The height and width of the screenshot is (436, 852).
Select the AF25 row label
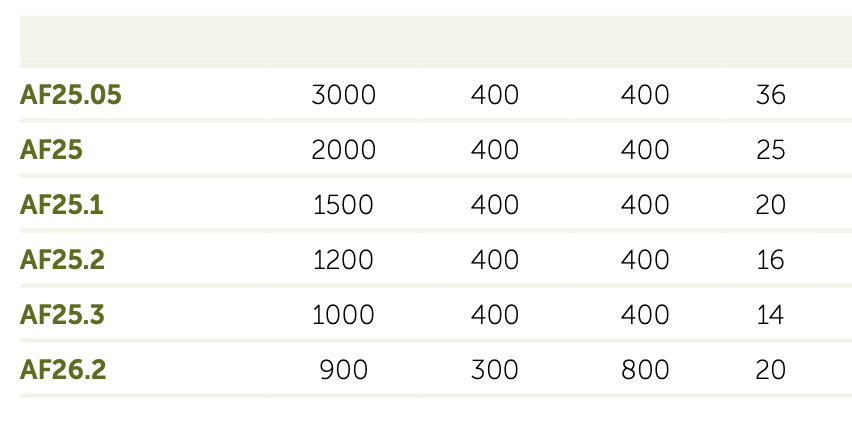tap(51, 150)
